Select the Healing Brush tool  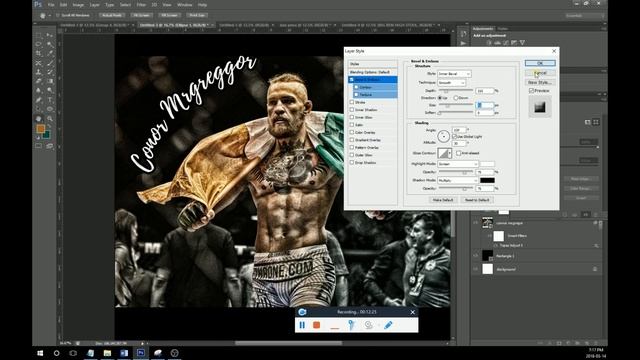tap(39, 63)
